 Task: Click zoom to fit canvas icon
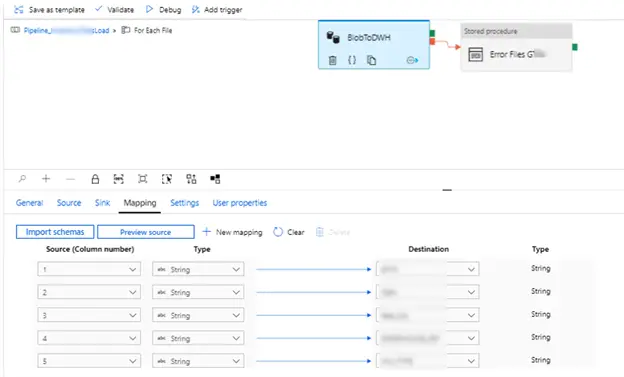click(x=142, y=179)
